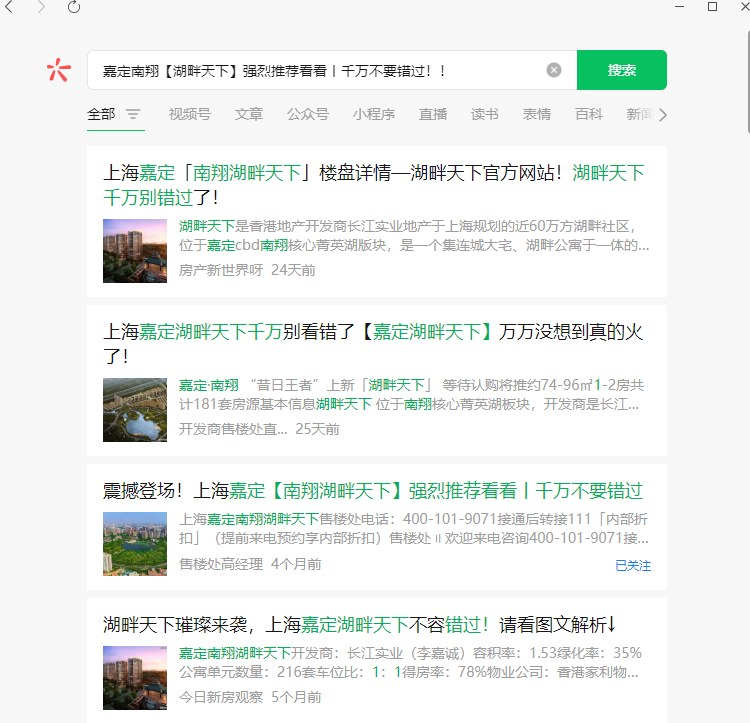Open thumbnail of 售楼处高经理 result
This screenshot has width=750, height=723.
pos(135,544)
